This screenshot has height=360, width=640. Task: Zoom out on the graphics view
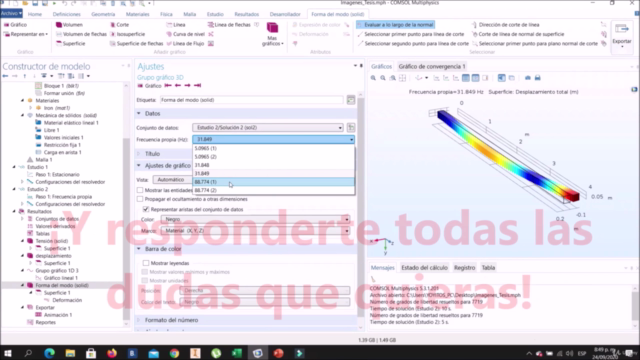pos(383,78)
